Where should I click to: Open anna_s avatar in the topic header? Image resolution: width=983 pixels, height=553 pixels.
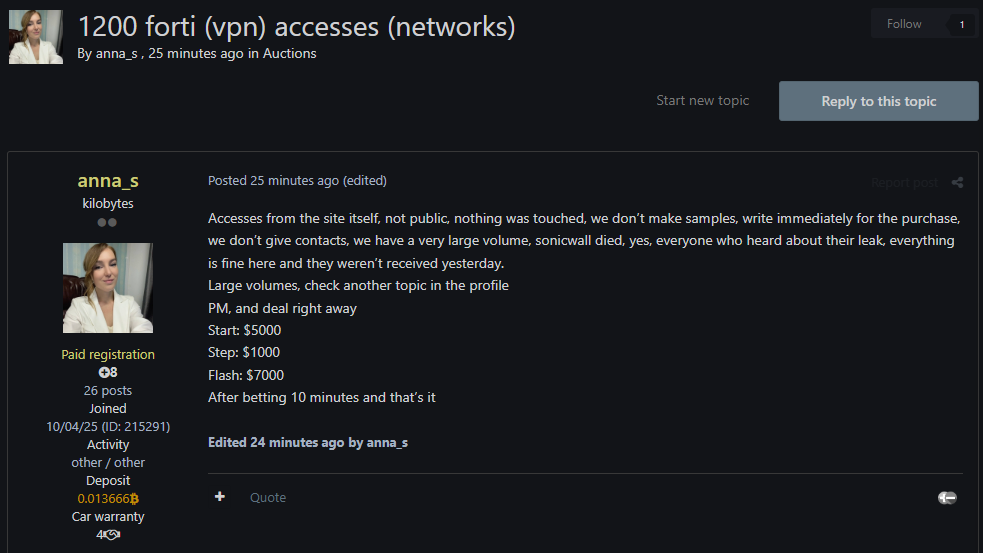[36, 37]
